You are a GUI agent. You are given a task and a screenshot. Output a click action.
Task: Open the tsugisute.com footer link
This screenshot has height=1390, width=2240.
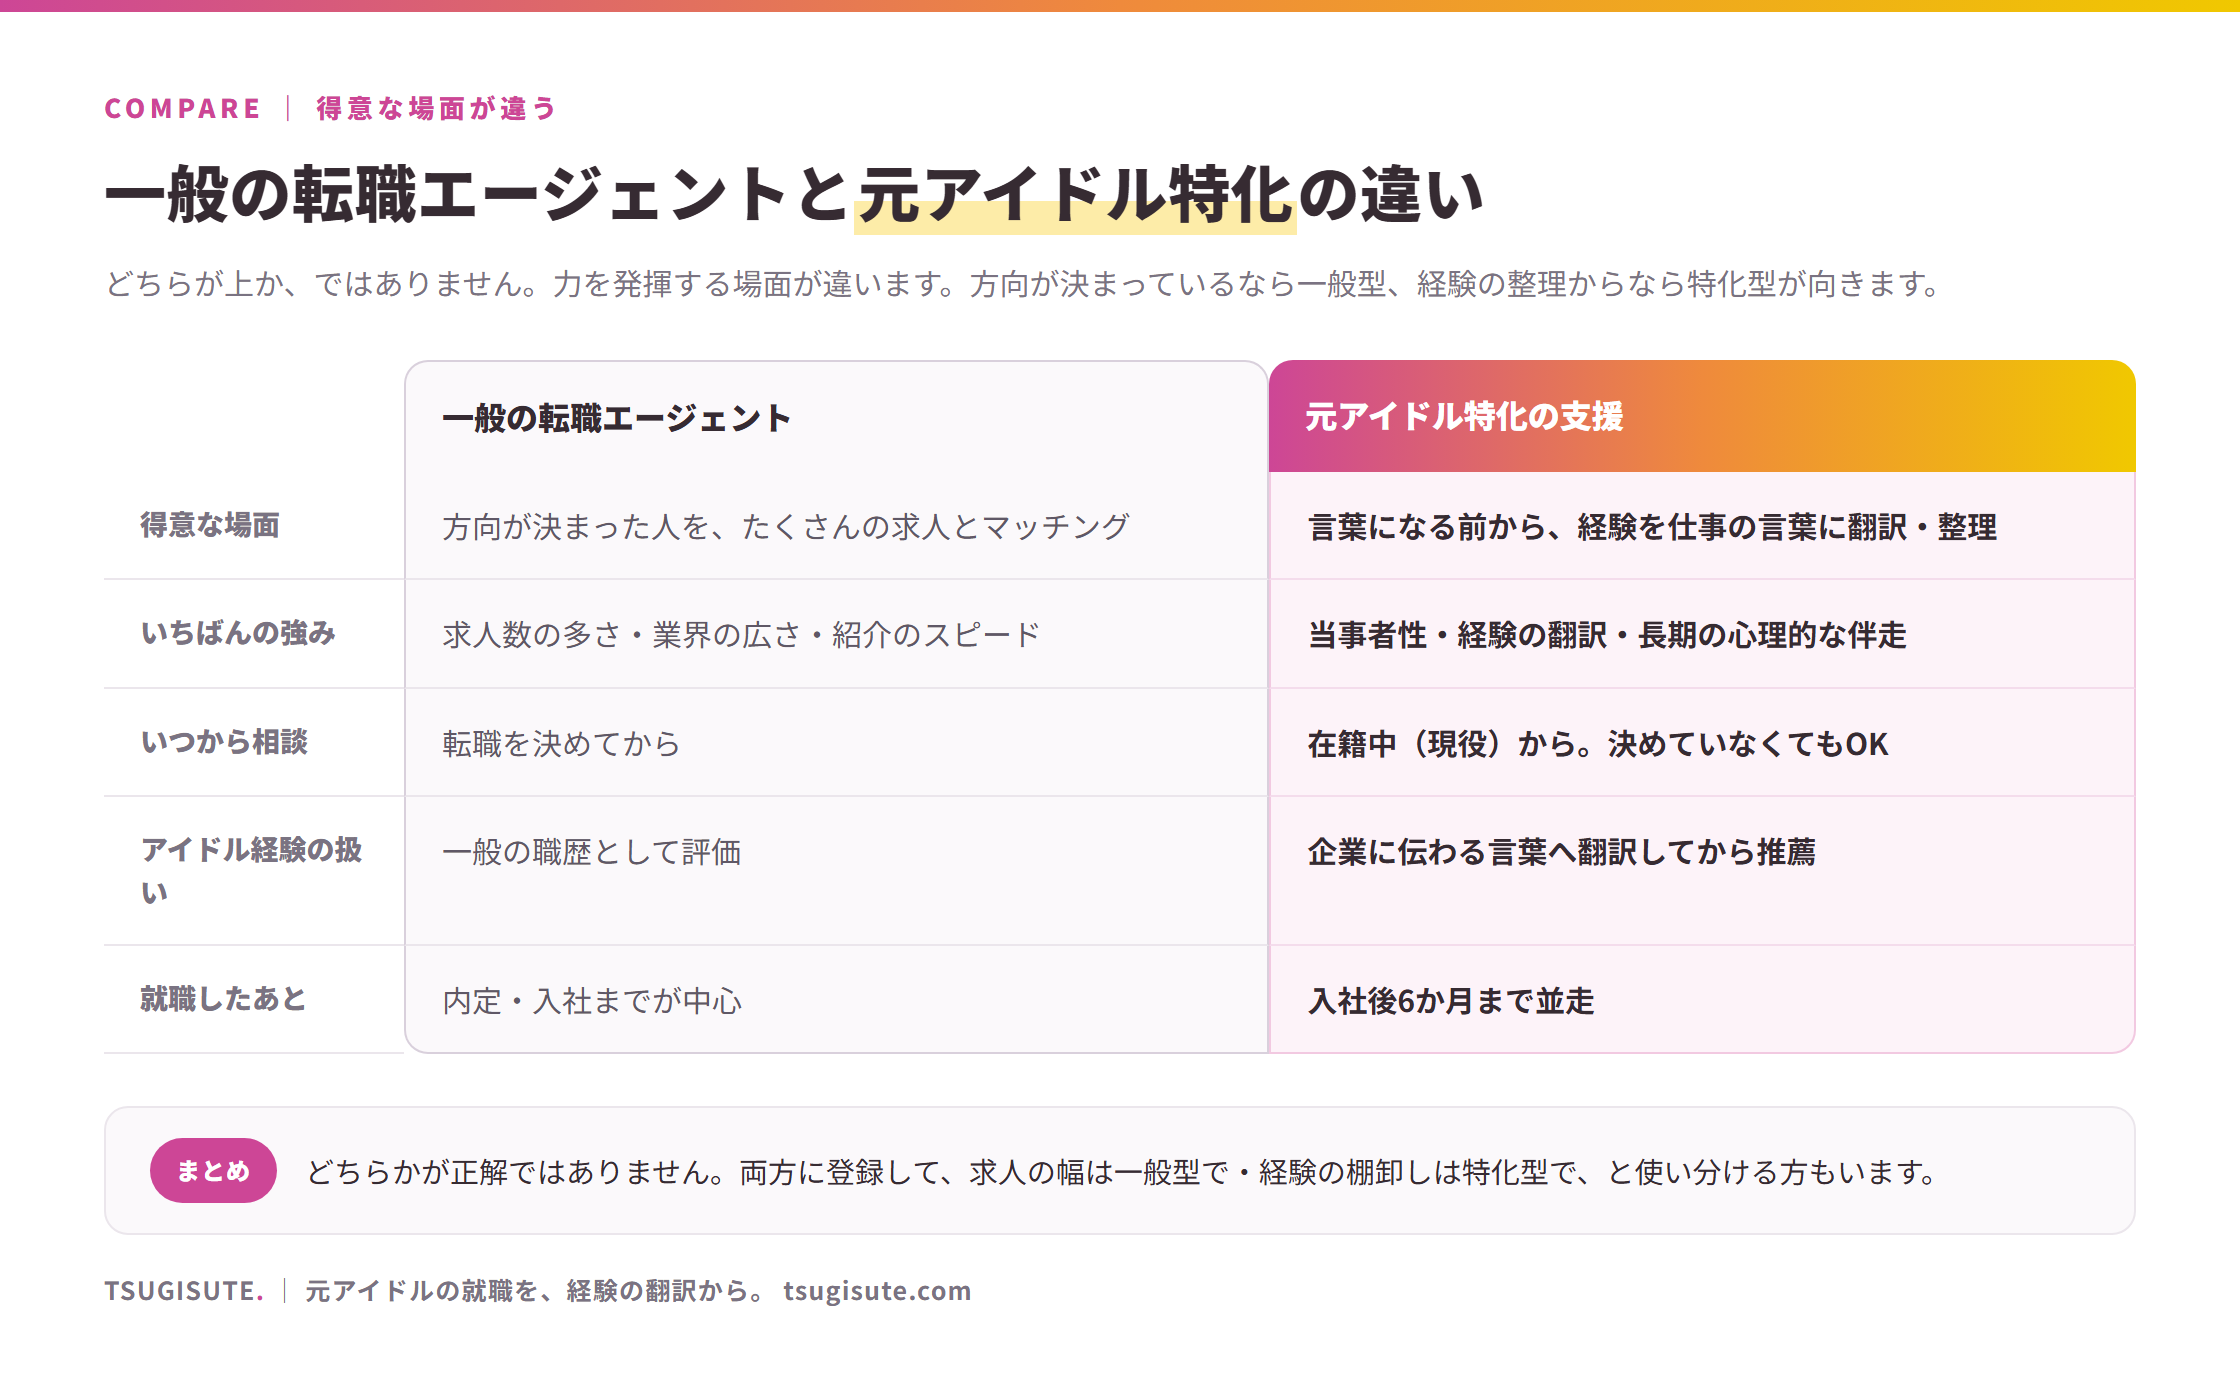[x=877, y=1291]
